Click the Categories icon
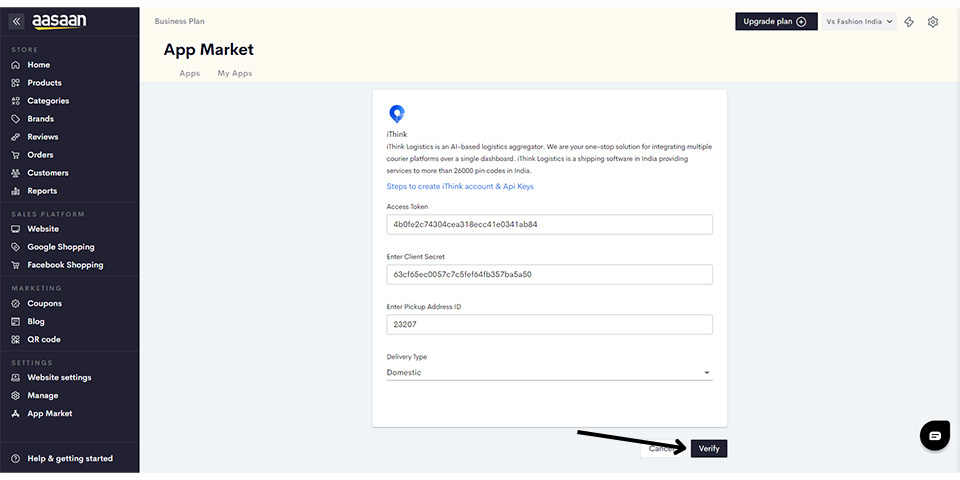The width and height of the screenshot is (960, 480). click(x=16, y=101)
